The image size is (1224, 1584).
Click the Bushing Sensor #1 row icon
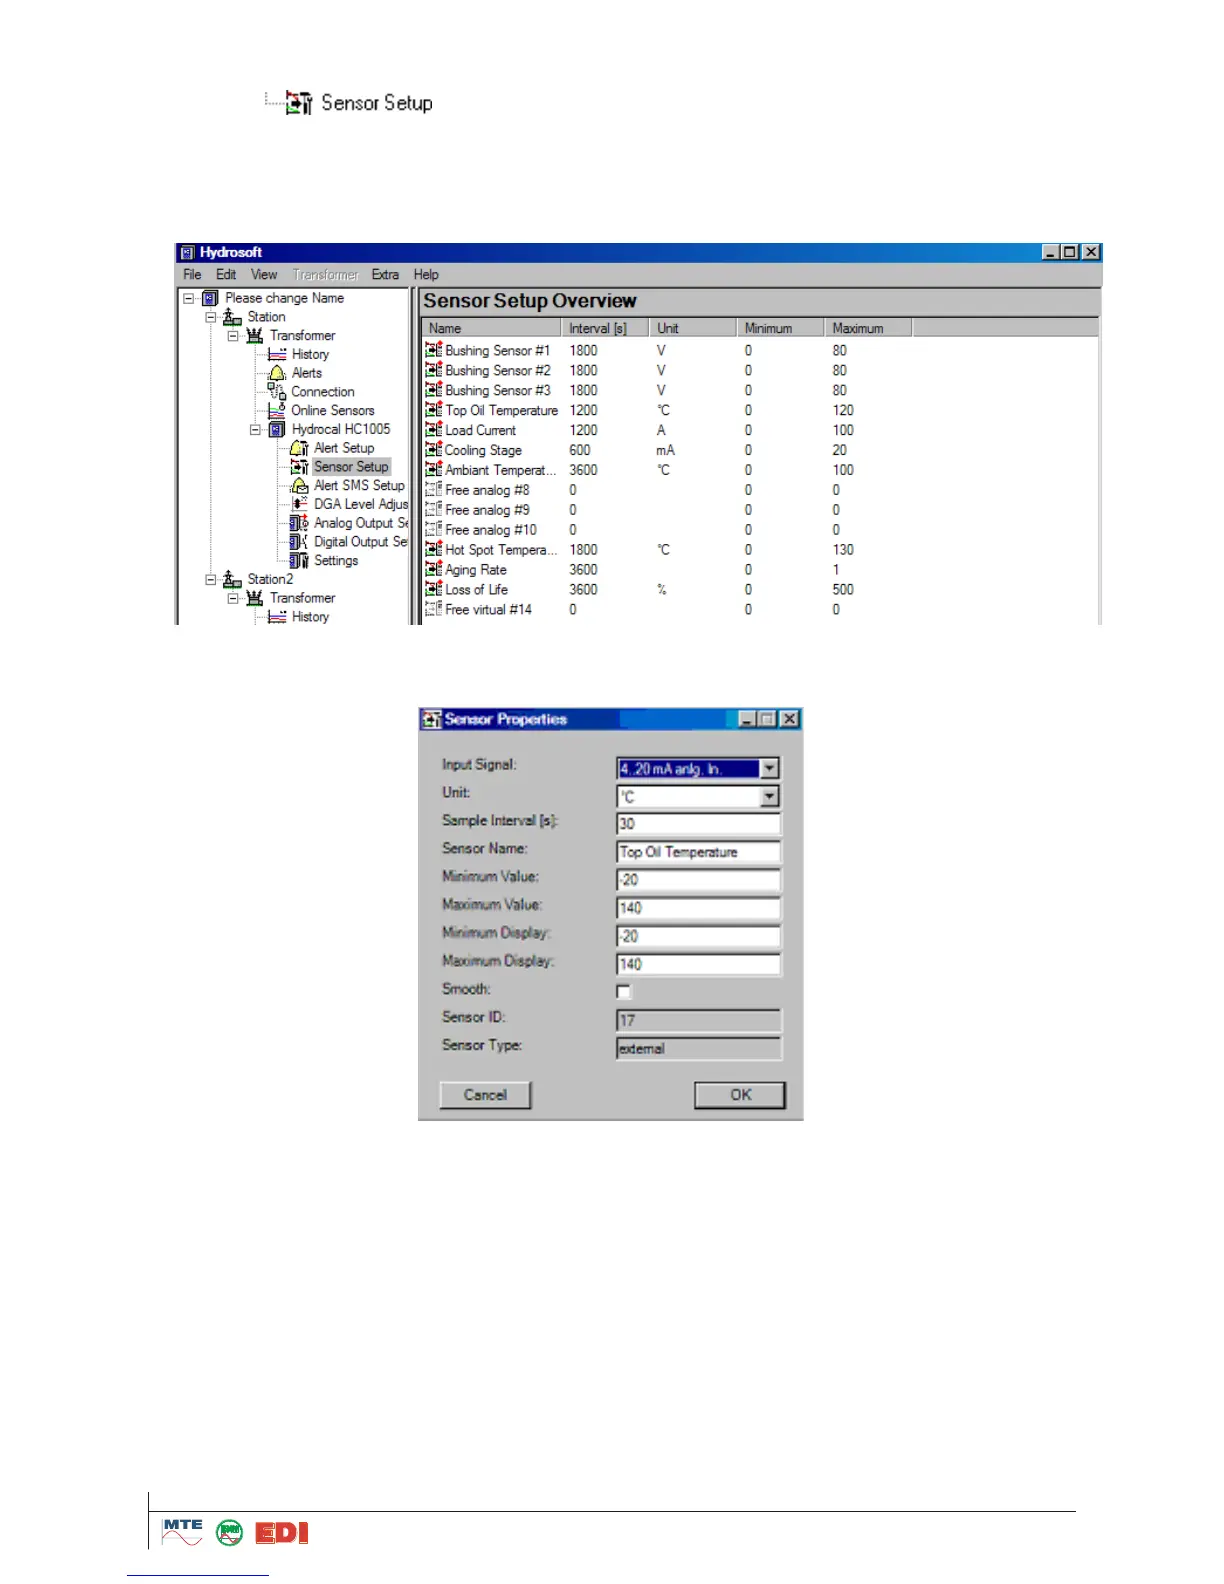click(x=433, y=349)
